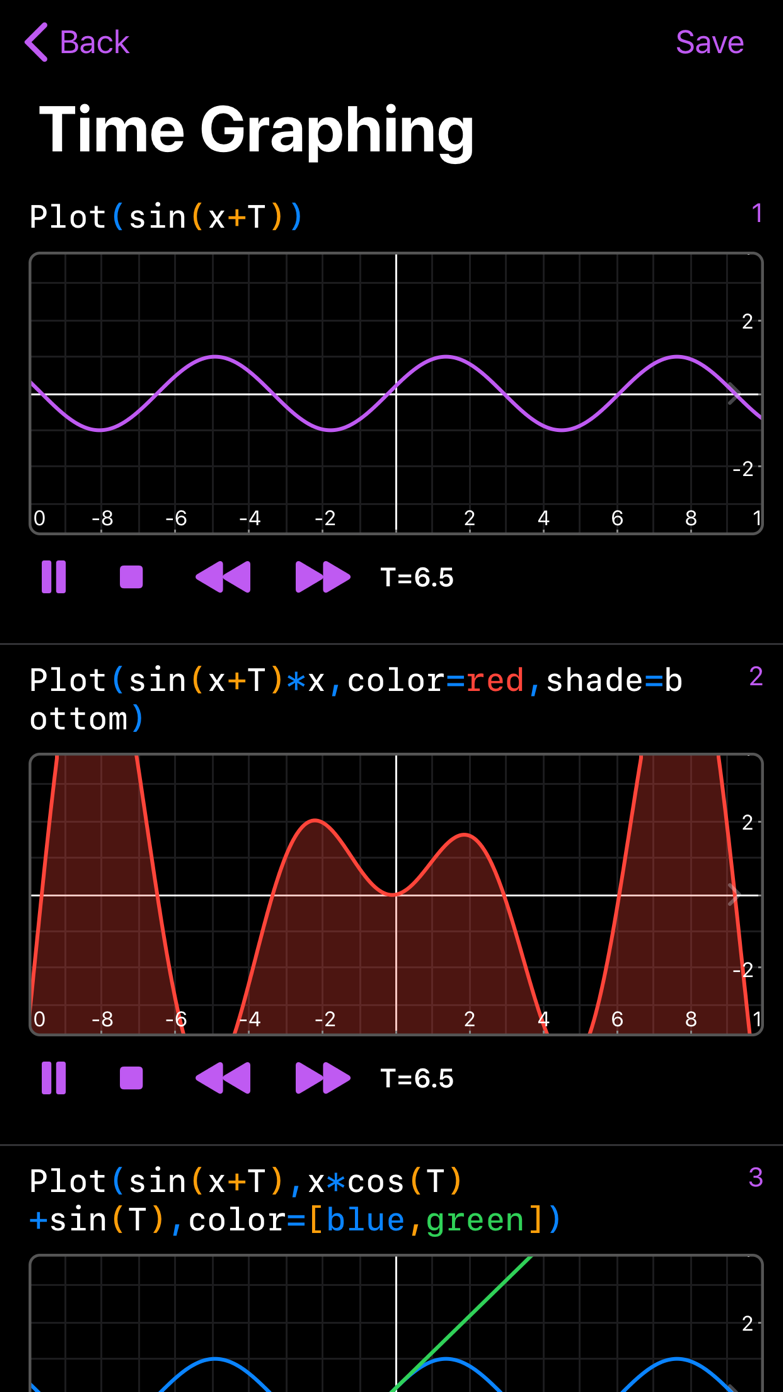783x1392 pixels.
Task: Select line number 2 label
Action: tap(756, 676)
